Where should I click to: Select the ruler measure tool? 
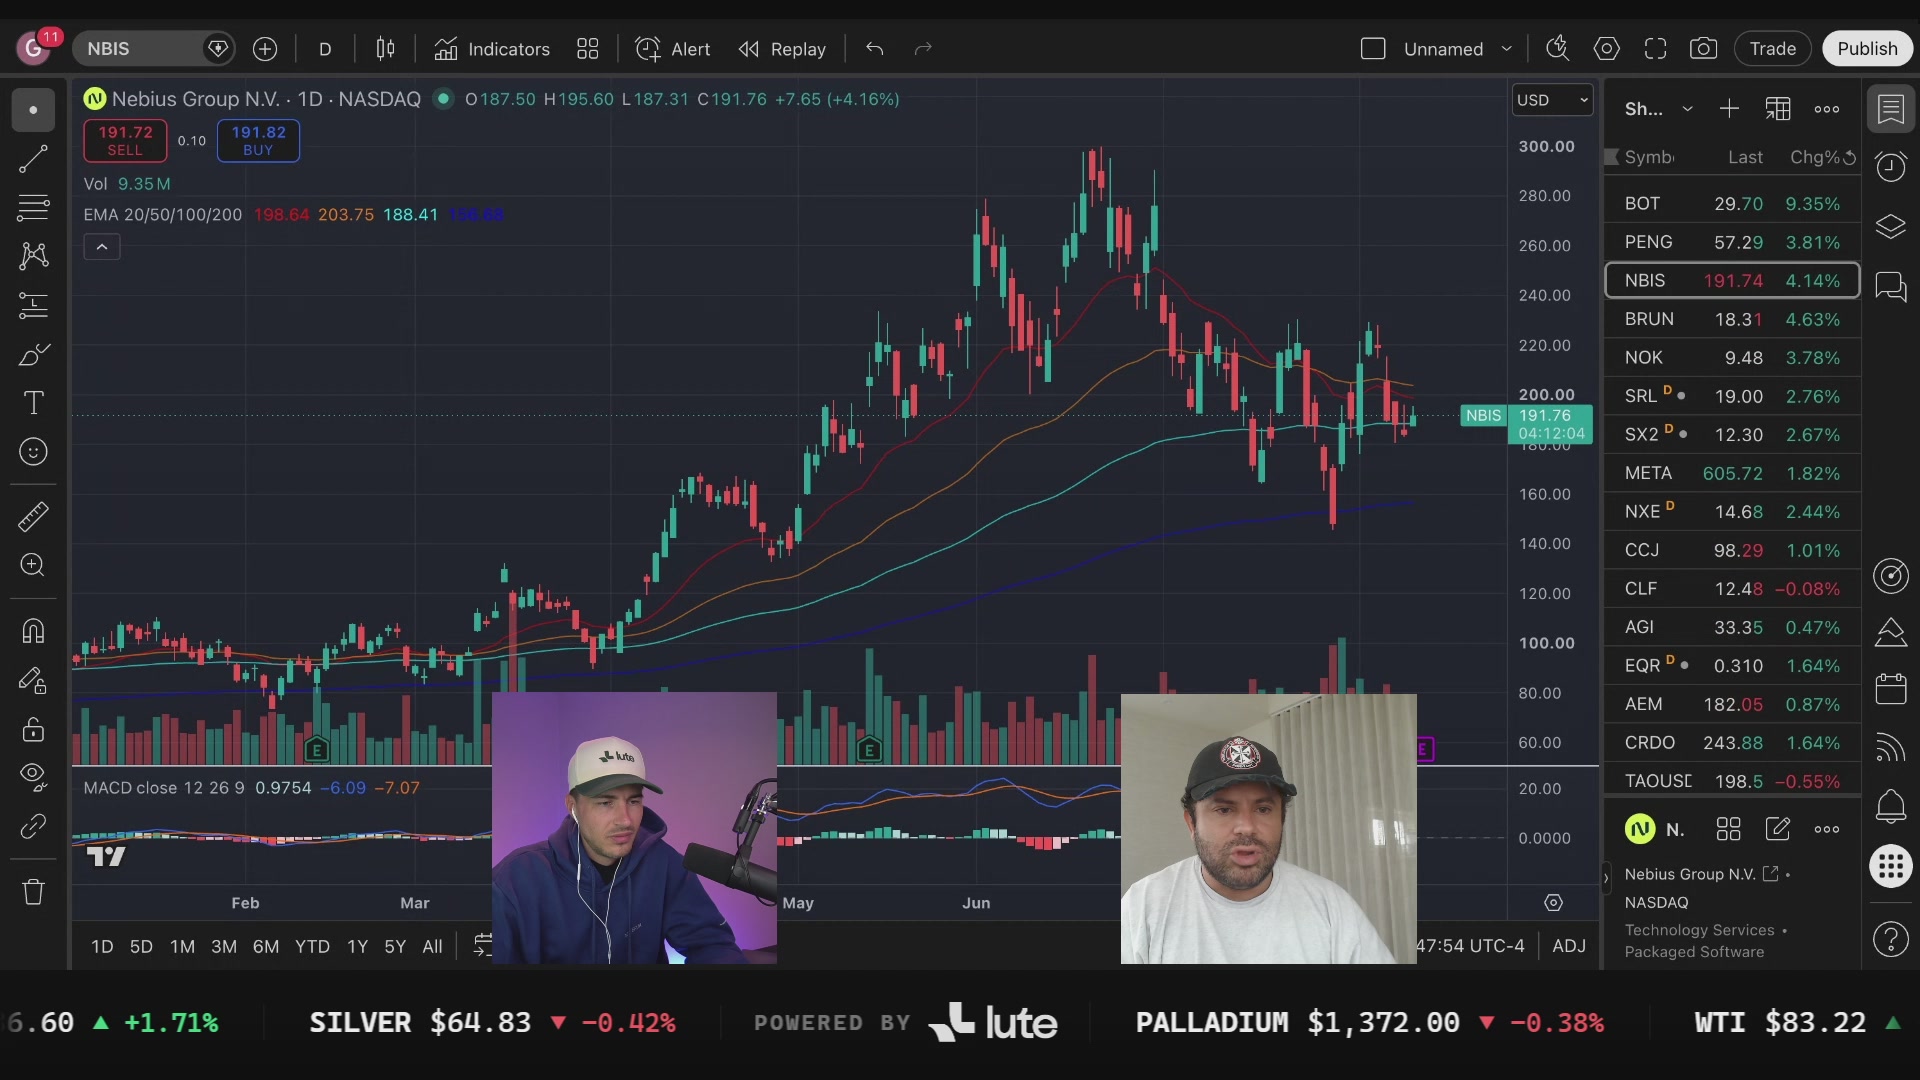33,516
